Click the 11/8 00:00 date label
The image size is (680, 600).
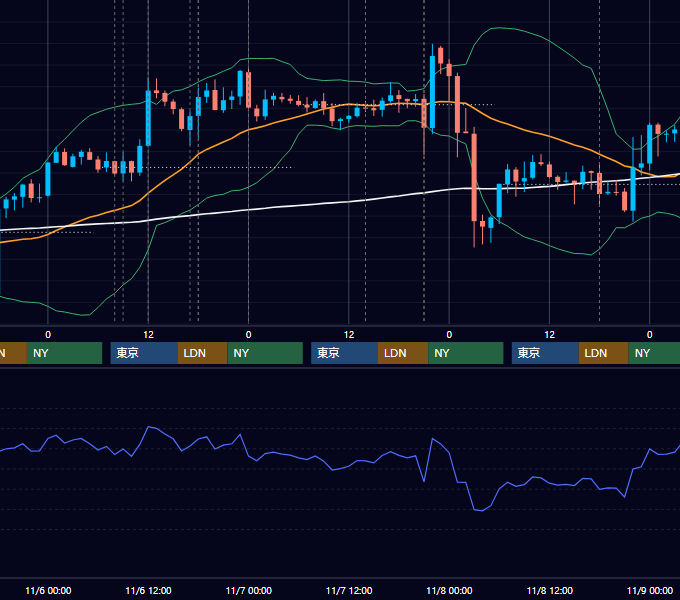[x=449, y=590]
